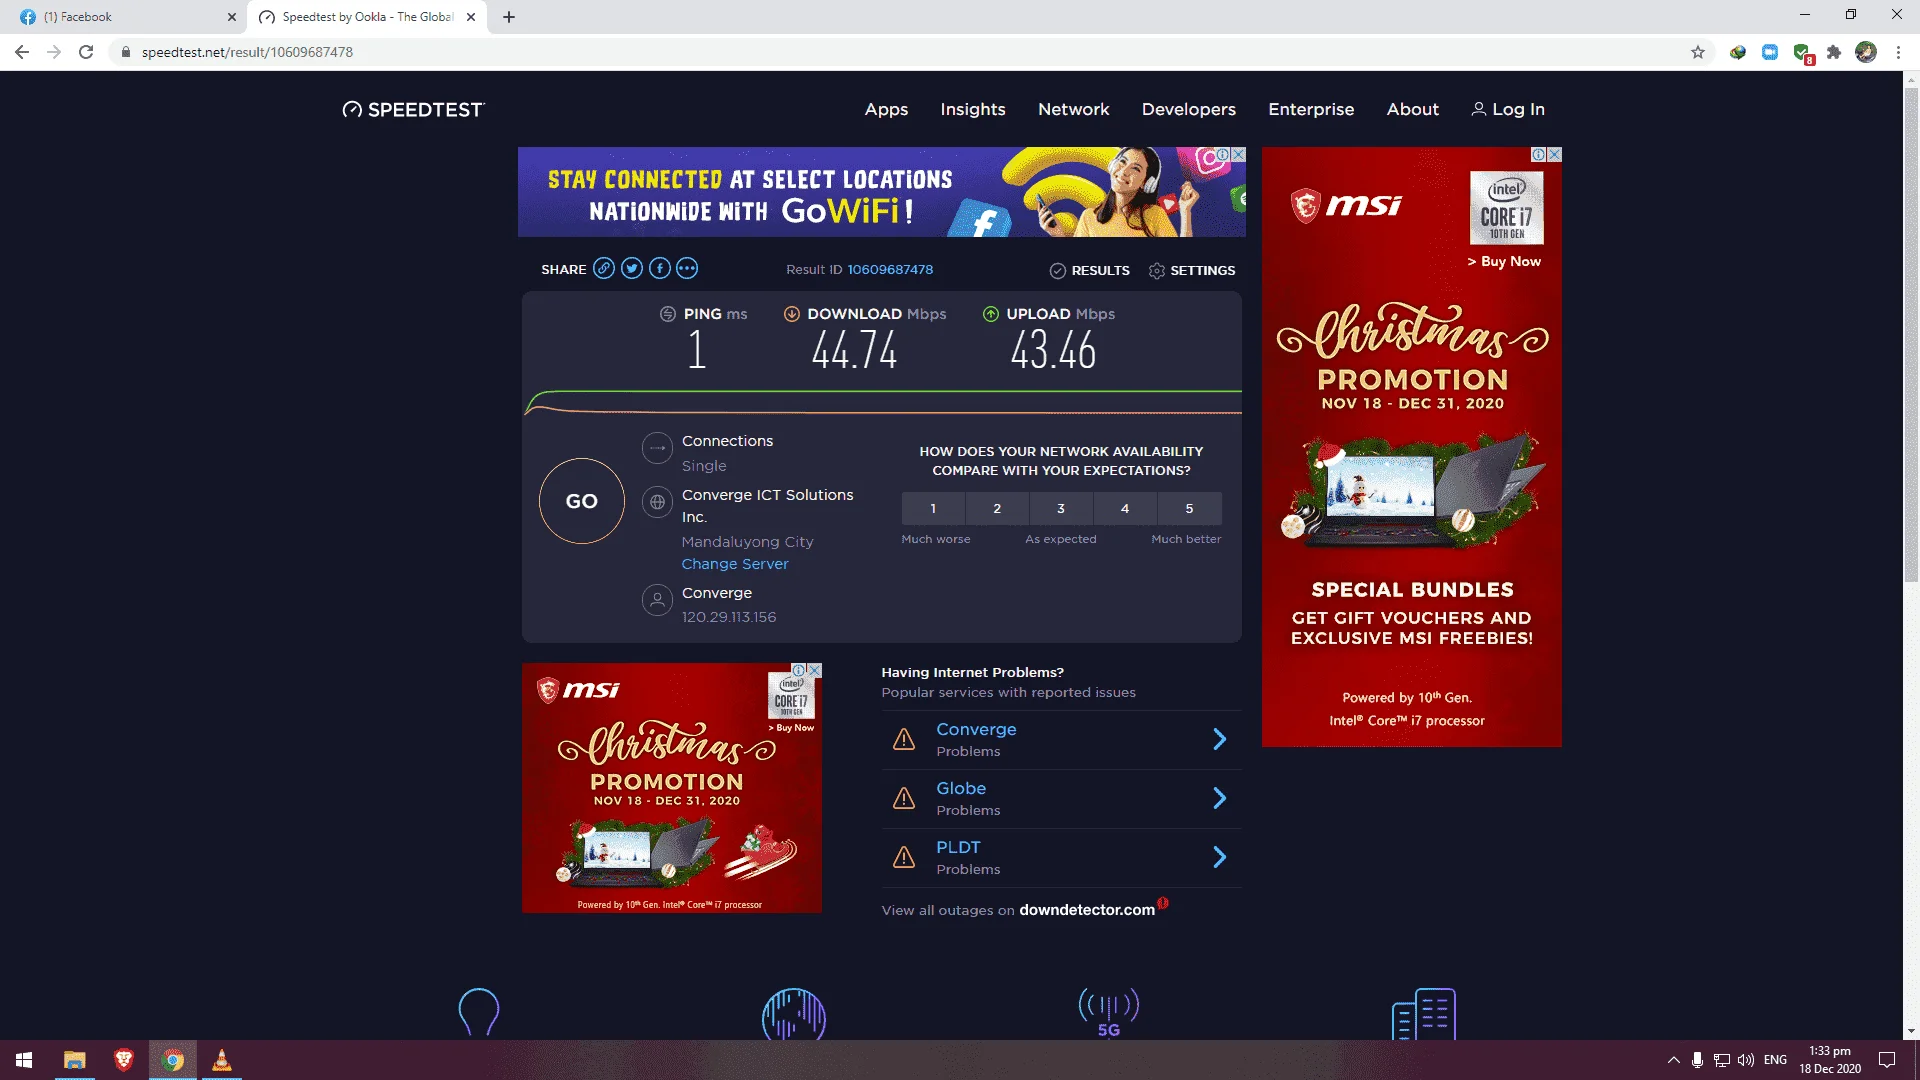Bookmark this page with the star icon
This screenshot has height=1080, width=1920.
pos(1698,52)
